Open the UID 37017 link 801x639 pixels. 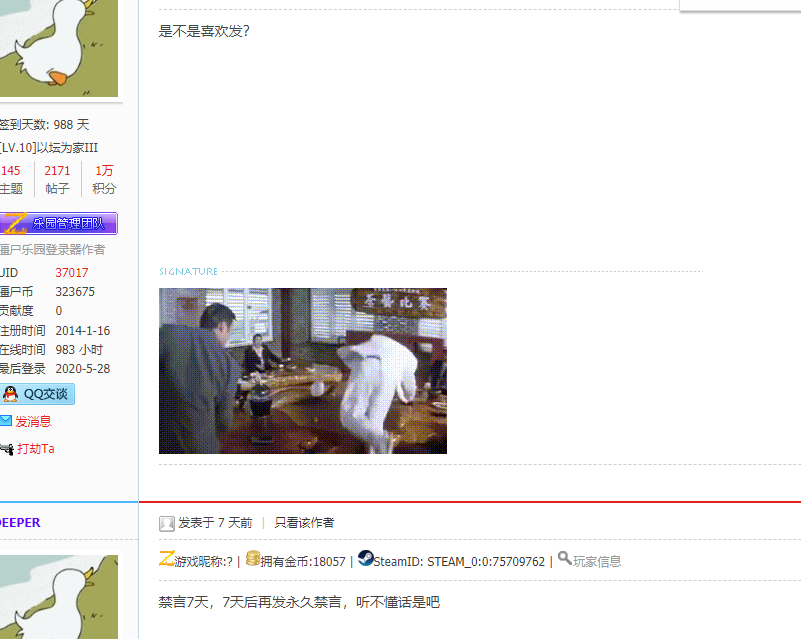[71, 272]
